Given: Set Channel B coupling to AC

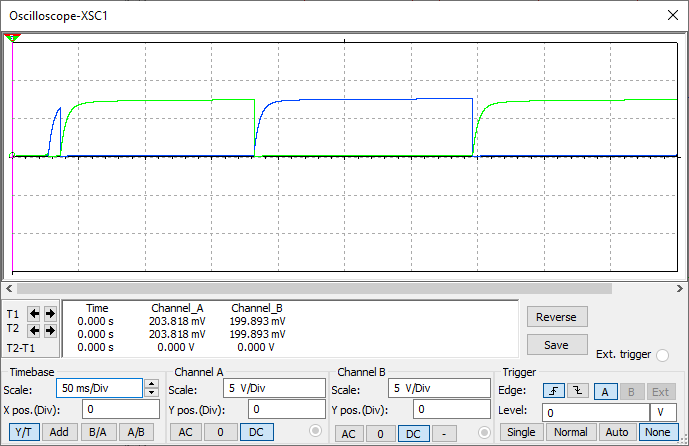Looking at the screenshot, I should click(348, 434).
